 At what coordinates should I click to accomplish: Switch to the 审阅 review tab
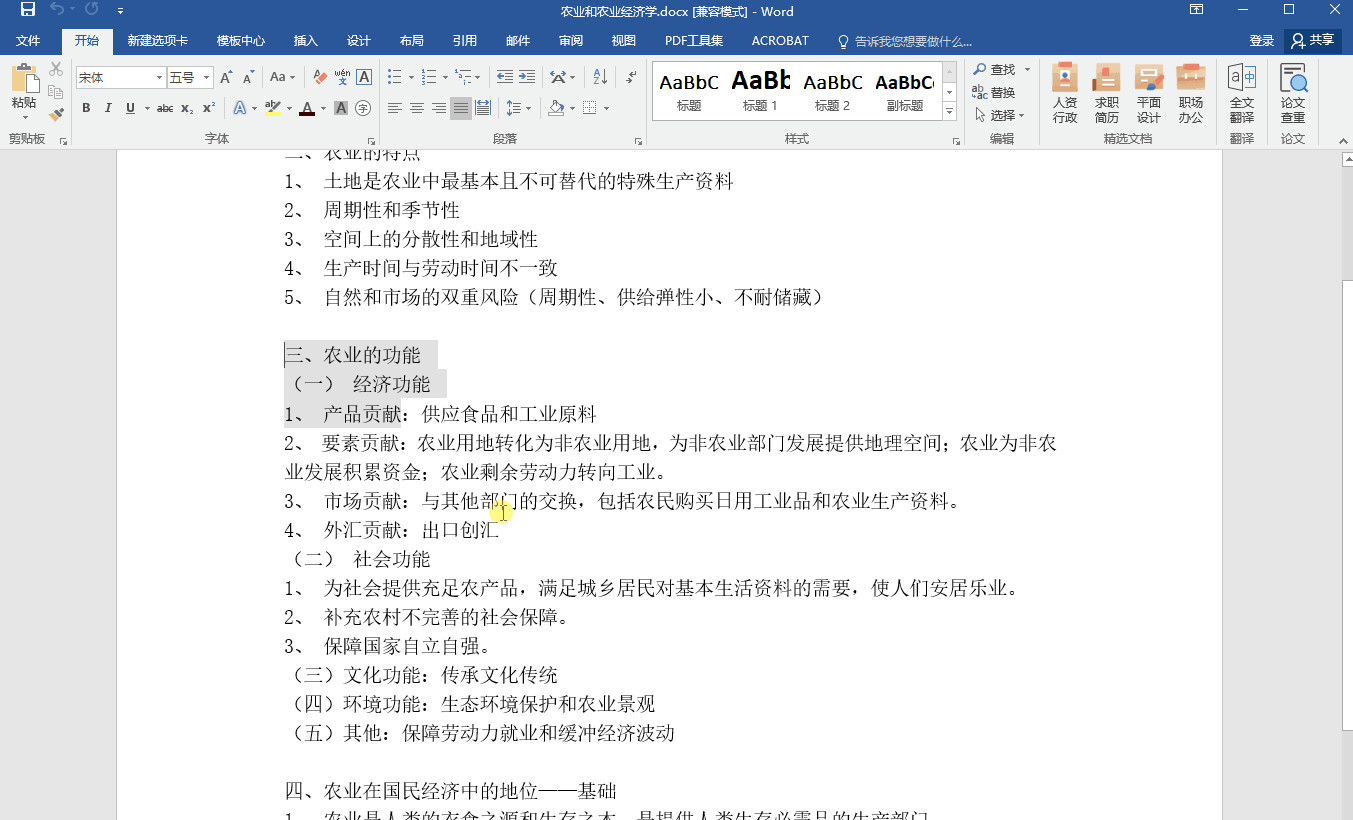(x=571, y=41)
